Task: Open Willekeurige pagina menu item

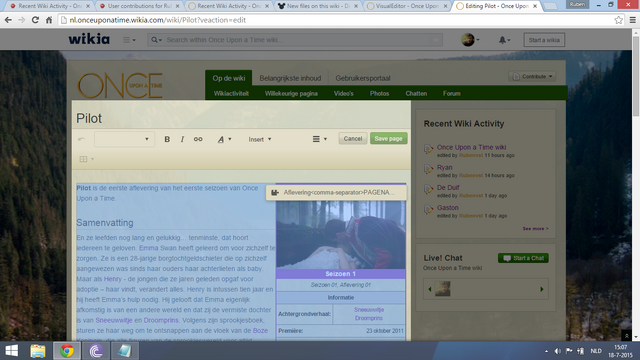Action: pyautogui.click(x=291, y=93)
